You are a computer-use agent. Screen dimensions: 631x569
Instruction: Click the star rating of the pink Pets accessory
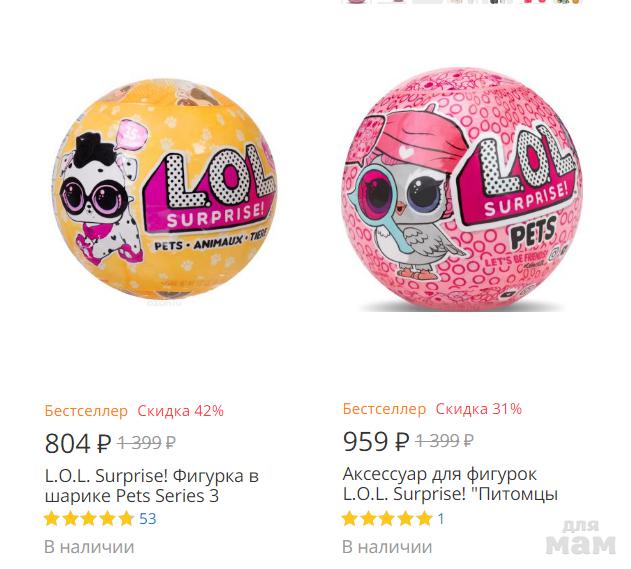tap(387, 519)
